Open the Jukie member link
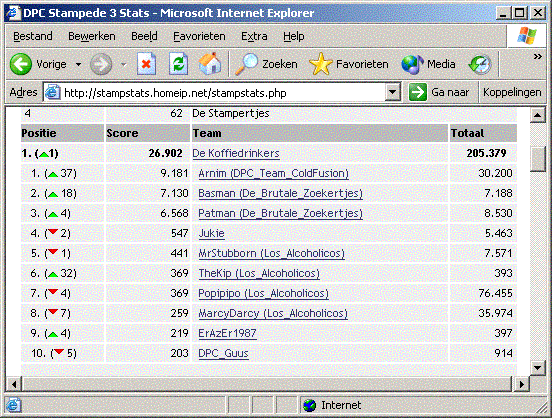This screenshot has width=552, height=418. point(212,233)
